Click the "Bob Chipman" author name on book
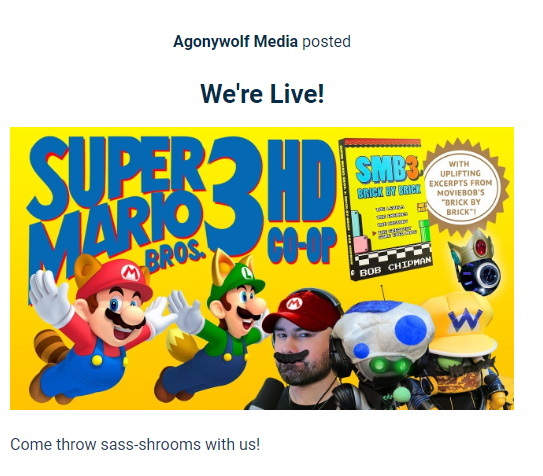The image size is (543, 476). tap(395, 267)
